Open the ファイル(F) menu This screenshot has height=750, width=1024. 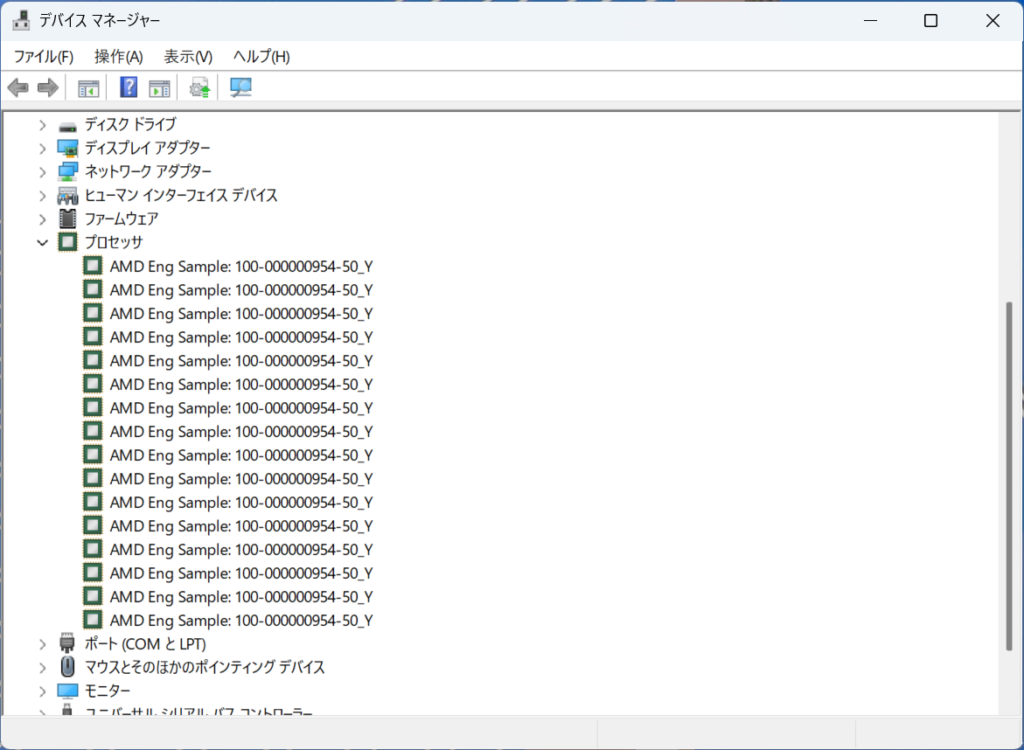[44, 57]
